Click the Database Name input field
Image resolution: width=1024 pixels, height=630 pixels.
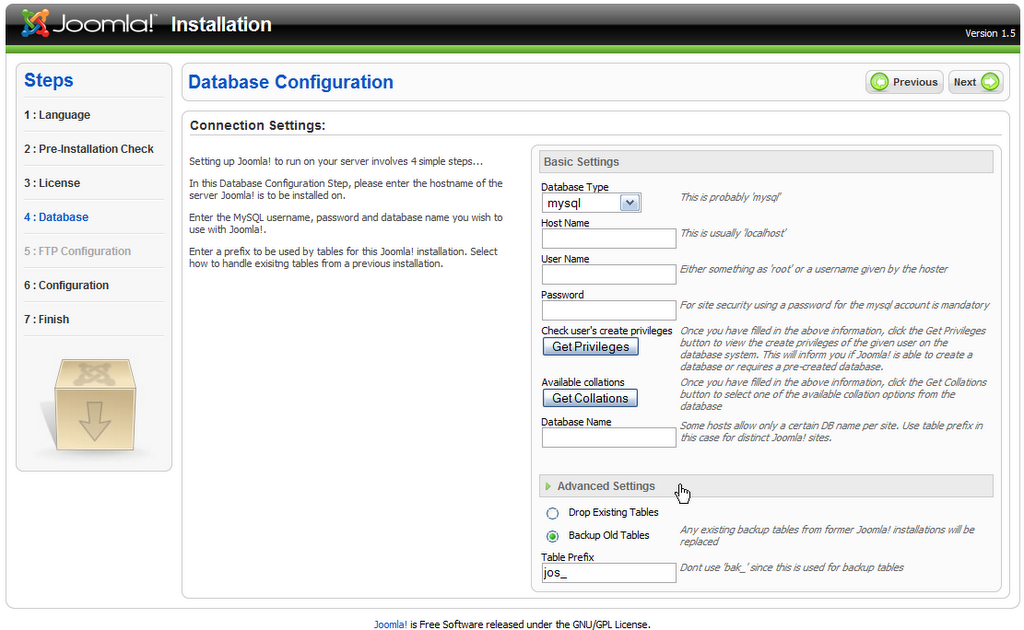pos(609,437)
